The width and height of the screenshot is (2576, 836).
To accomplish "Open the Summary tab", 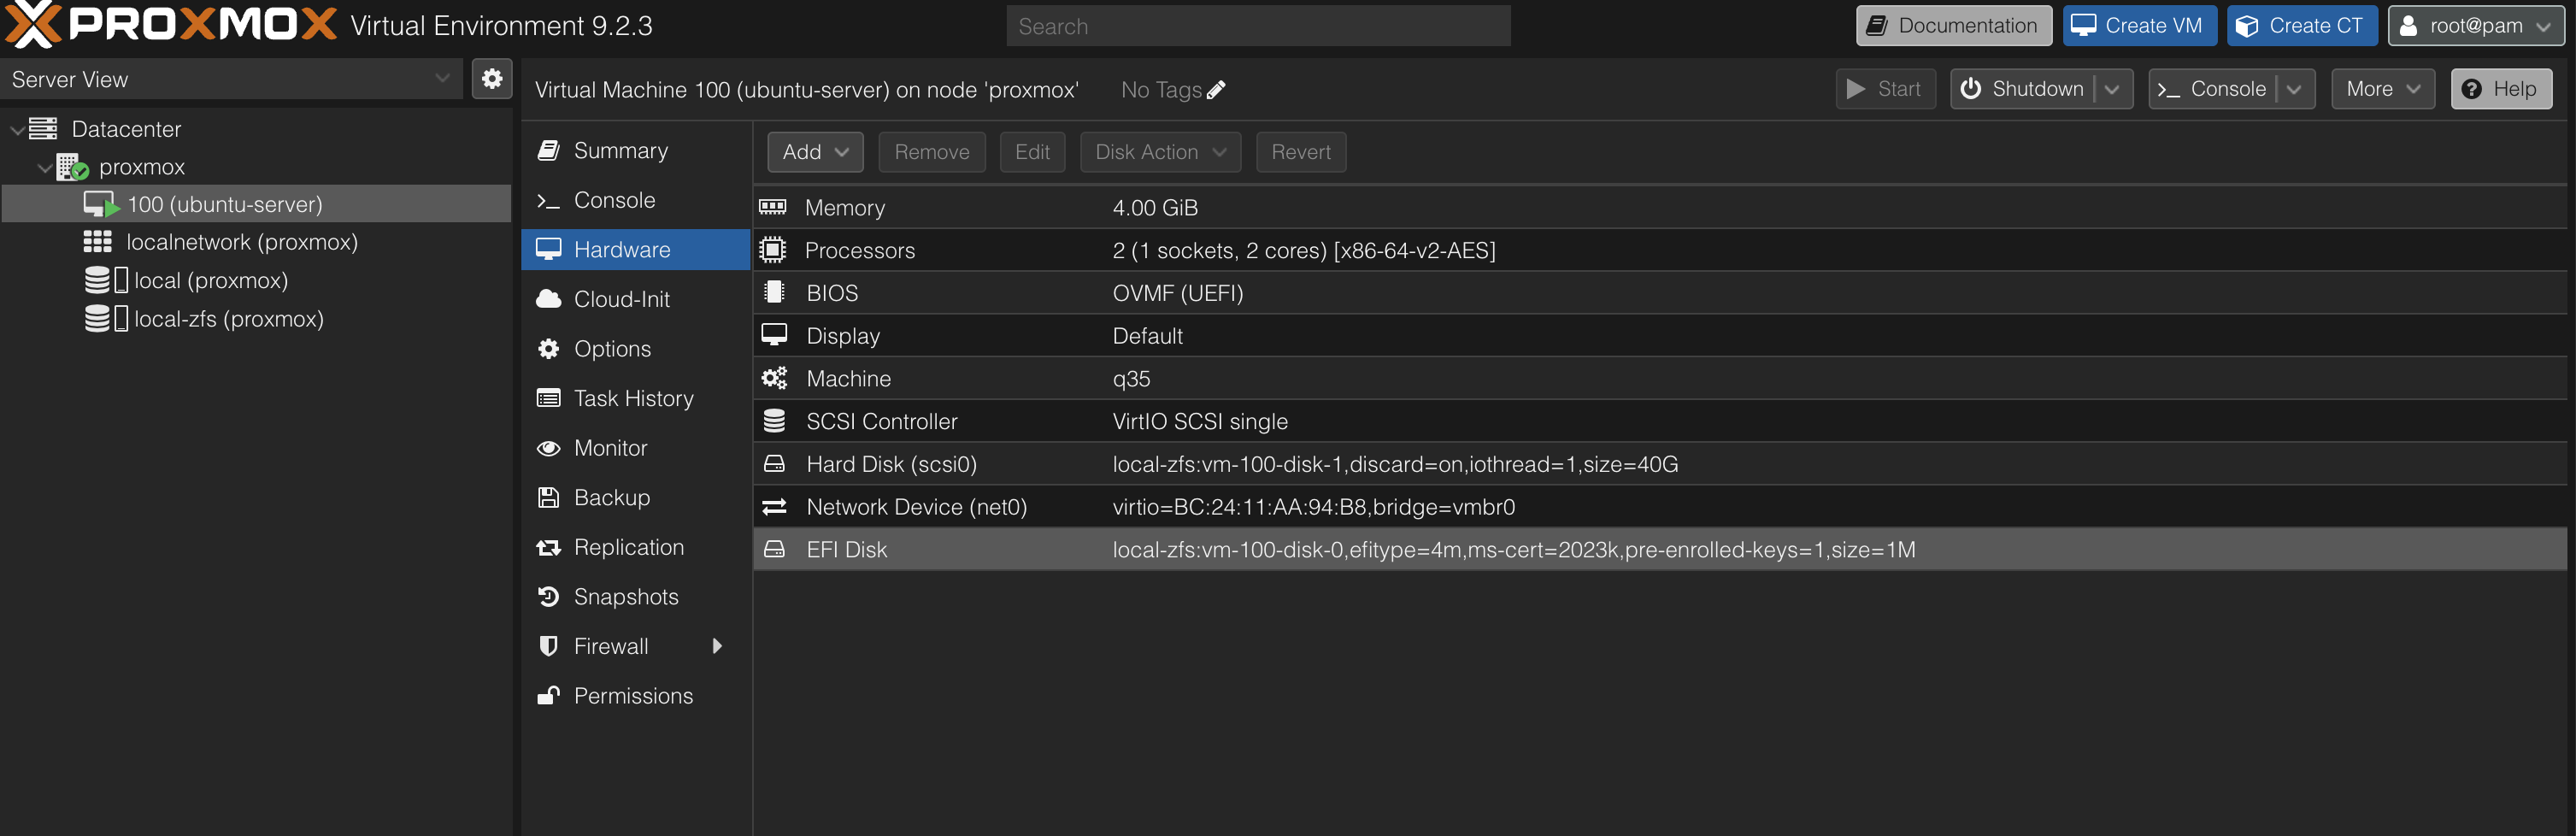I will 636,151.
